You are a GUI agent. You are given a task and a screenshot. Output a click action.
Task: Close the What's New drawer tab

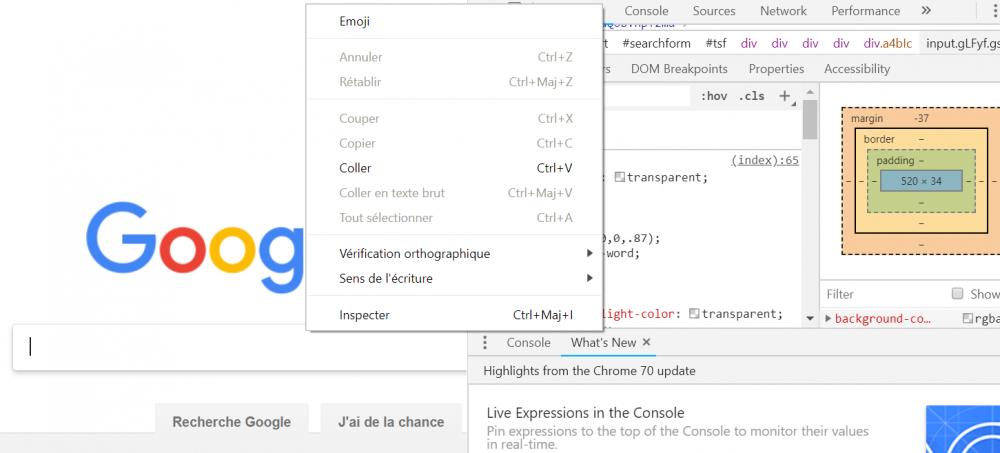pos(646,343)
